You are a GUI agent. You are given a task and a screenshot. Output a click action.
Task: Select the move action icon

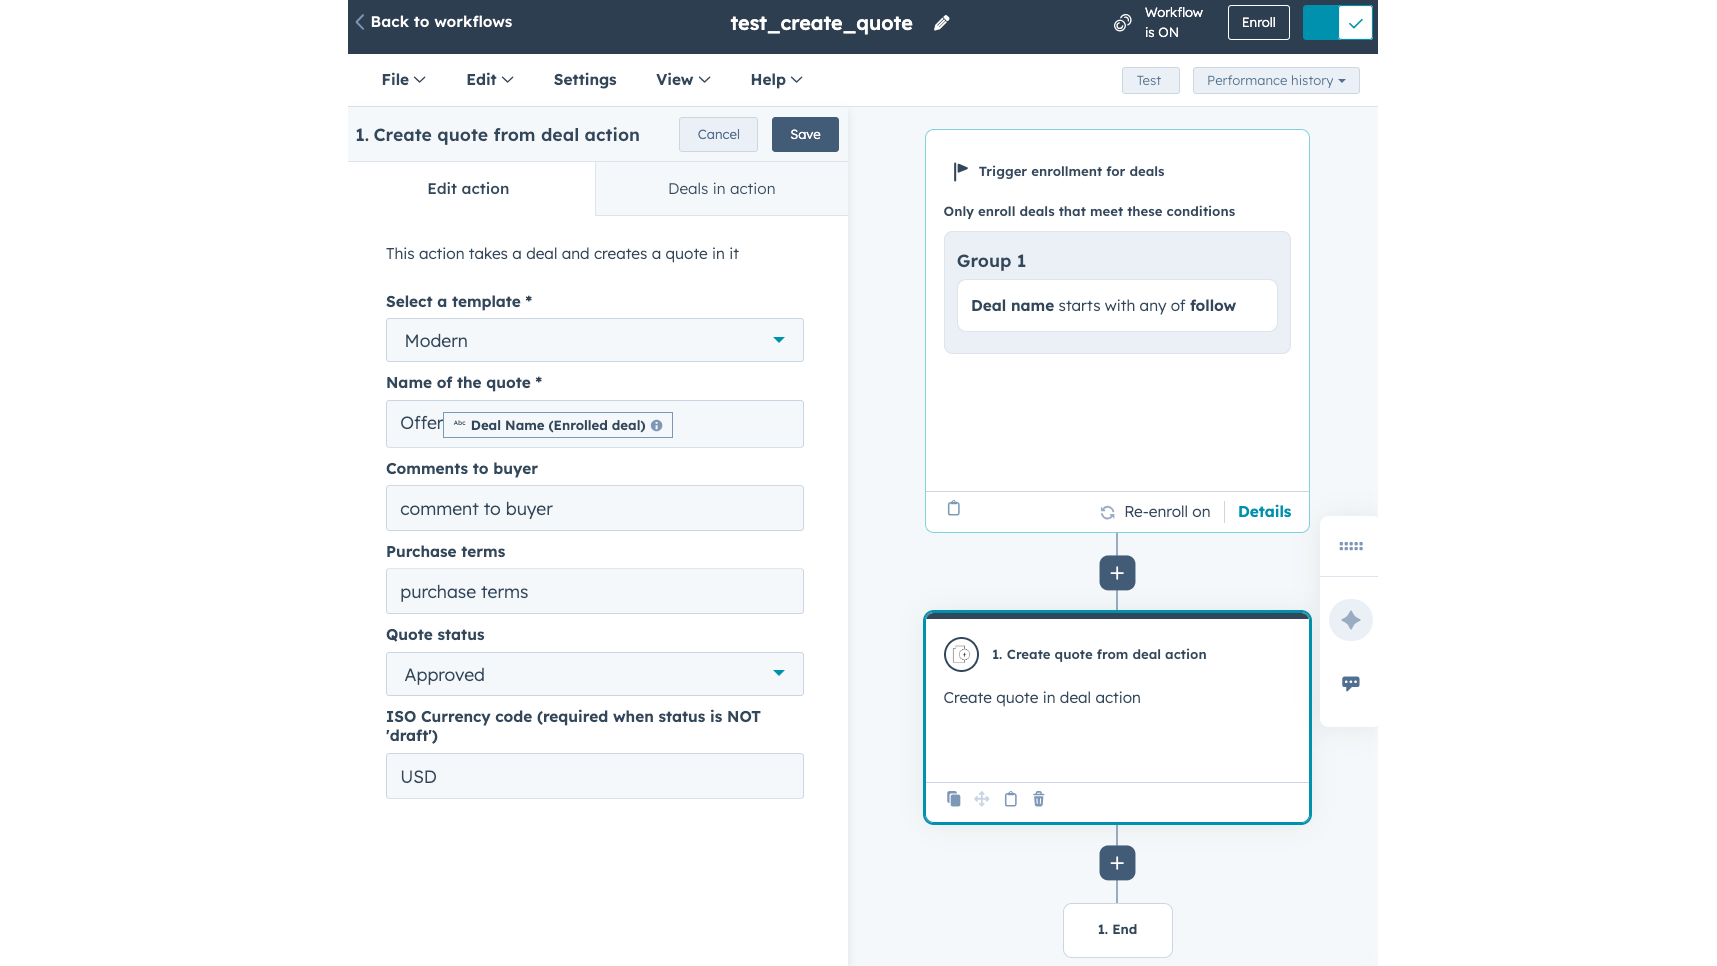(981, 799)
